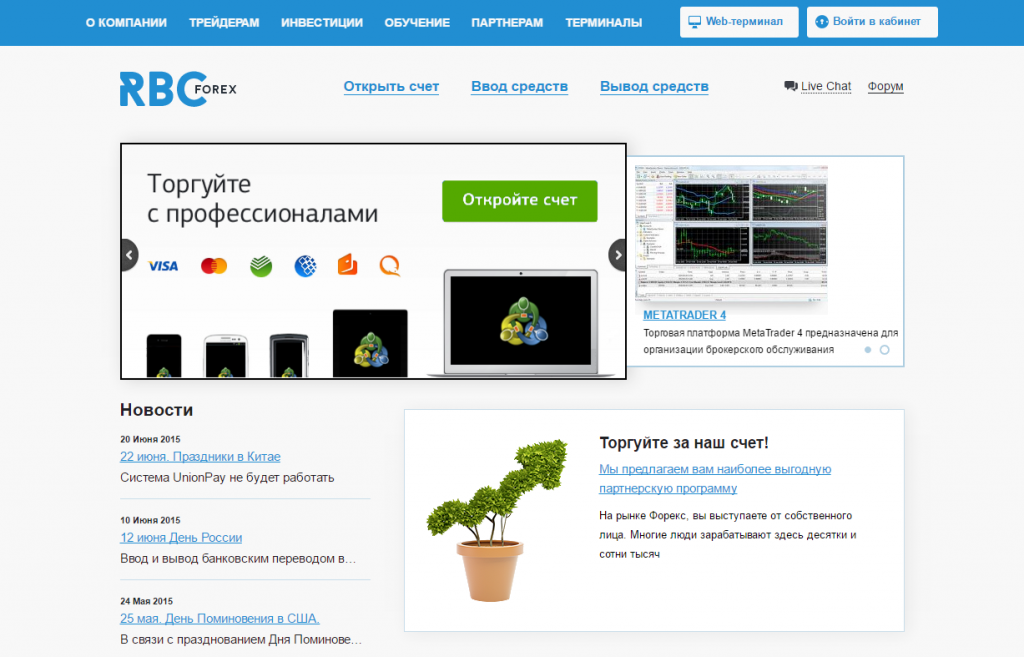Click the Новости heading
The image size is (1024, 657).
click(x=157, y=410)
